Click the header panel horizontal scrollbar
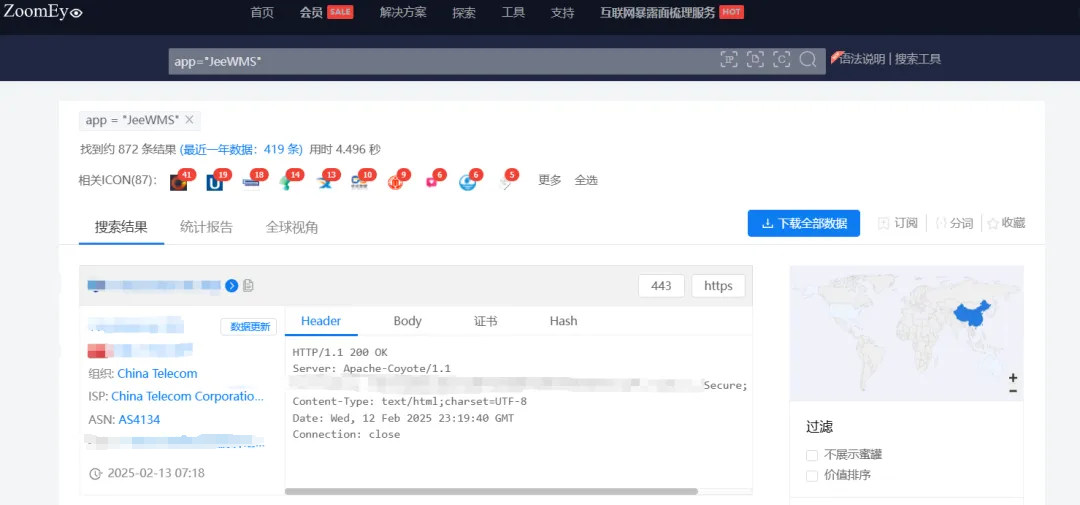The height and width of the screenshot is (505, 1080). point(491,491)
